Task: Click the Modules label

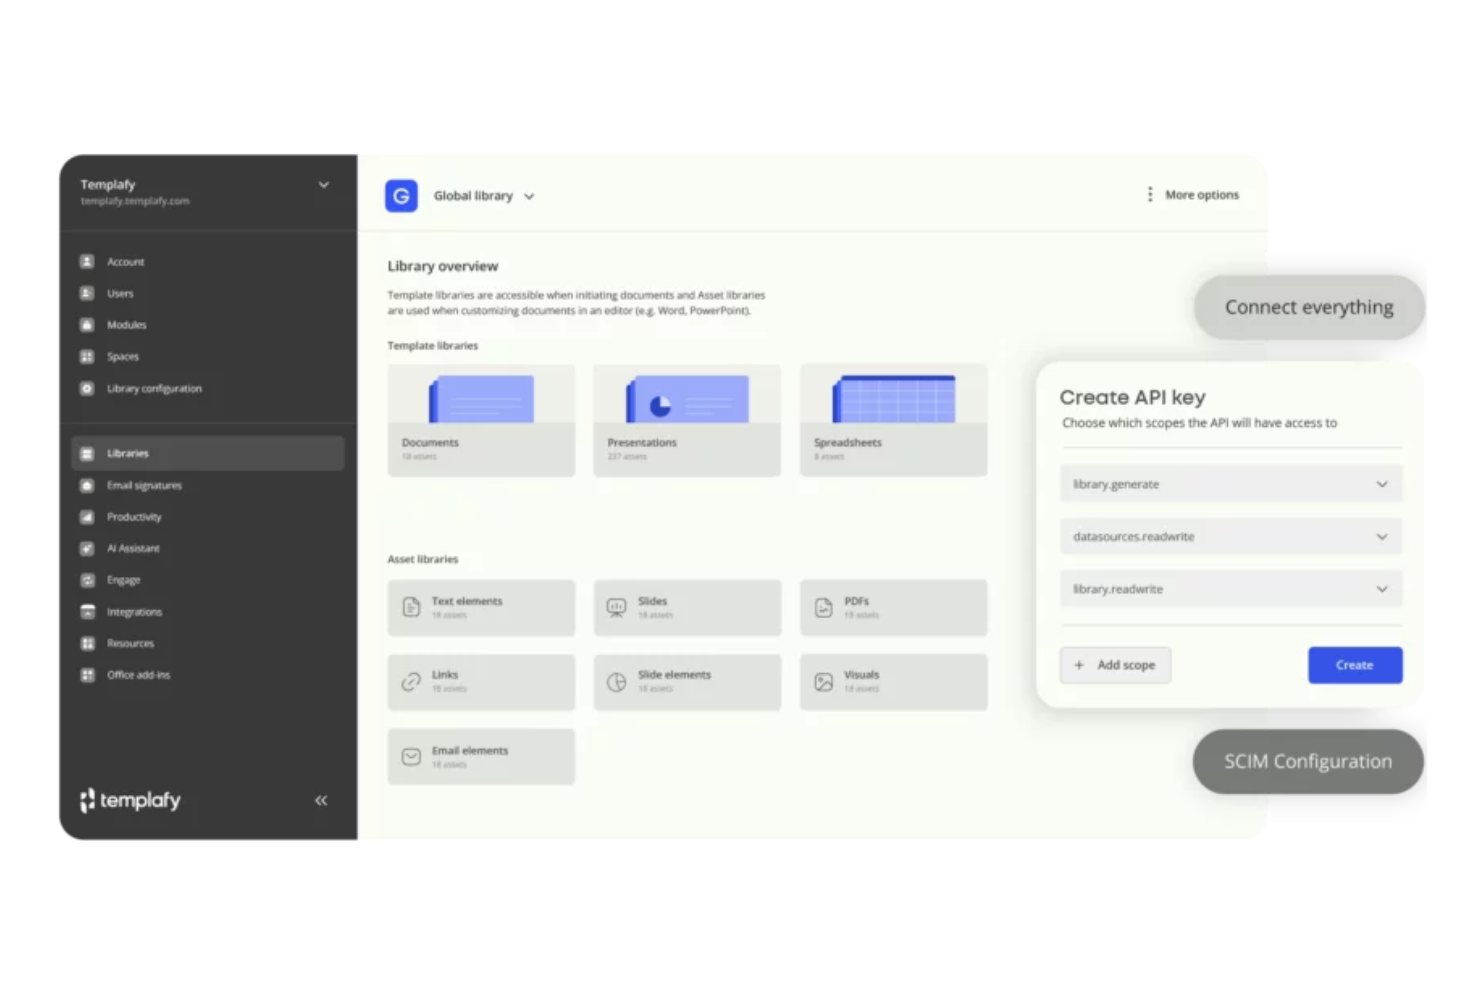Action: coord(127,325)
